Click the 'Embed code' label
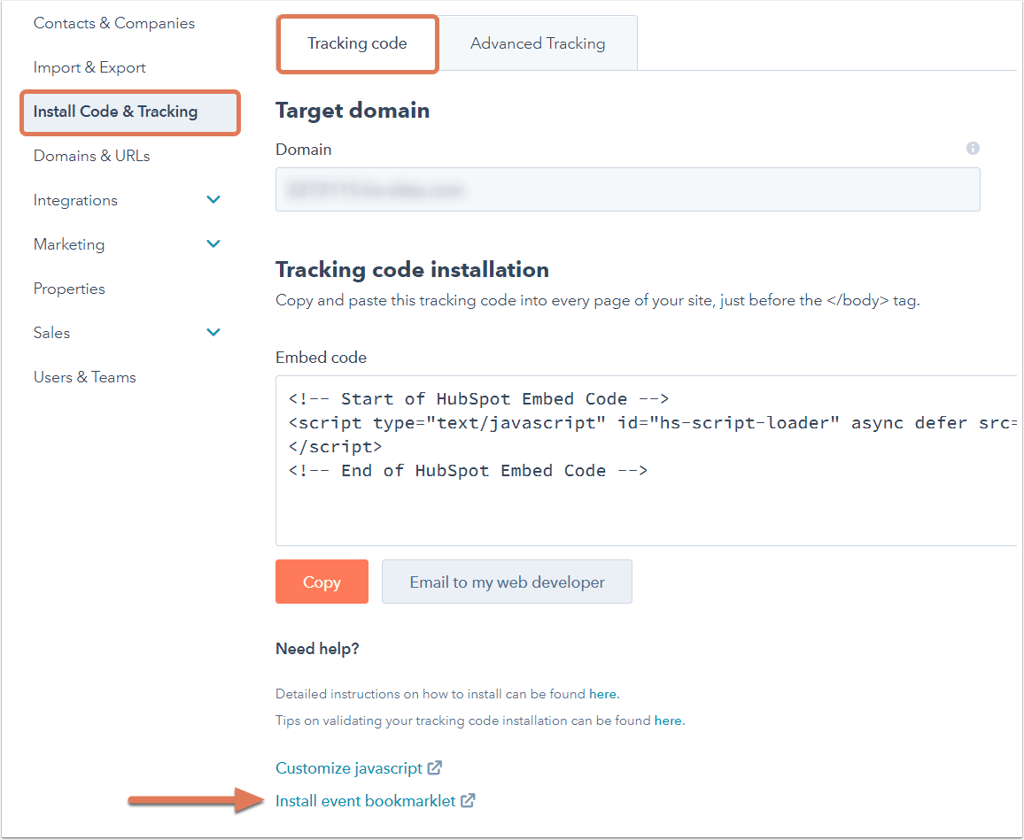Viewport: 1024px width, 840px height. tap(321, 357)
